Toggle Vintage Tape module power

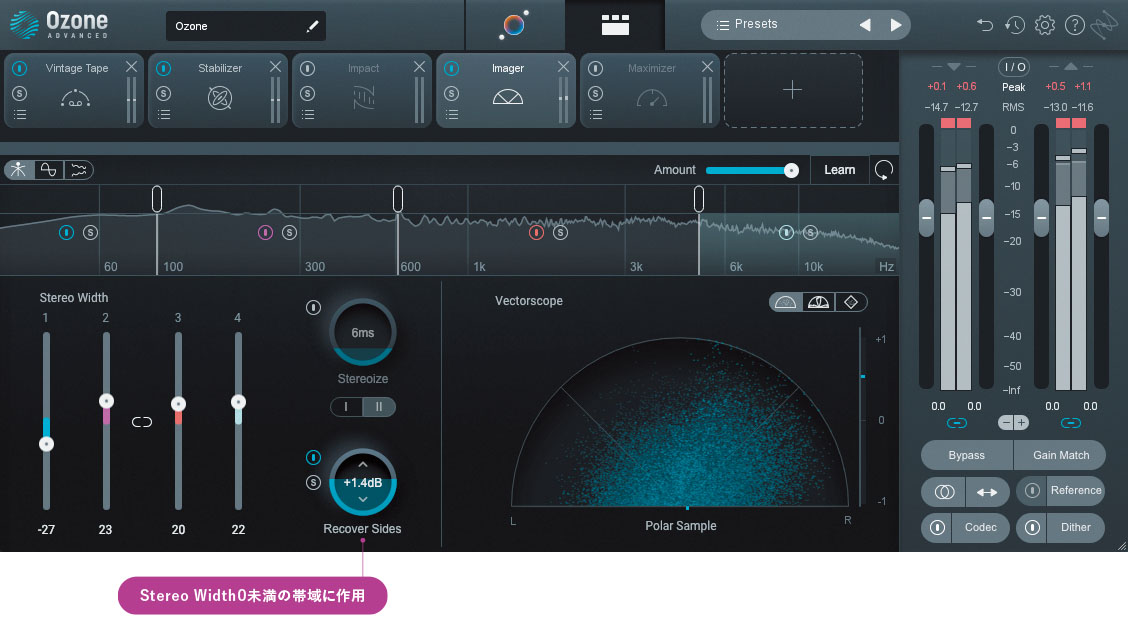coord(19,68)
